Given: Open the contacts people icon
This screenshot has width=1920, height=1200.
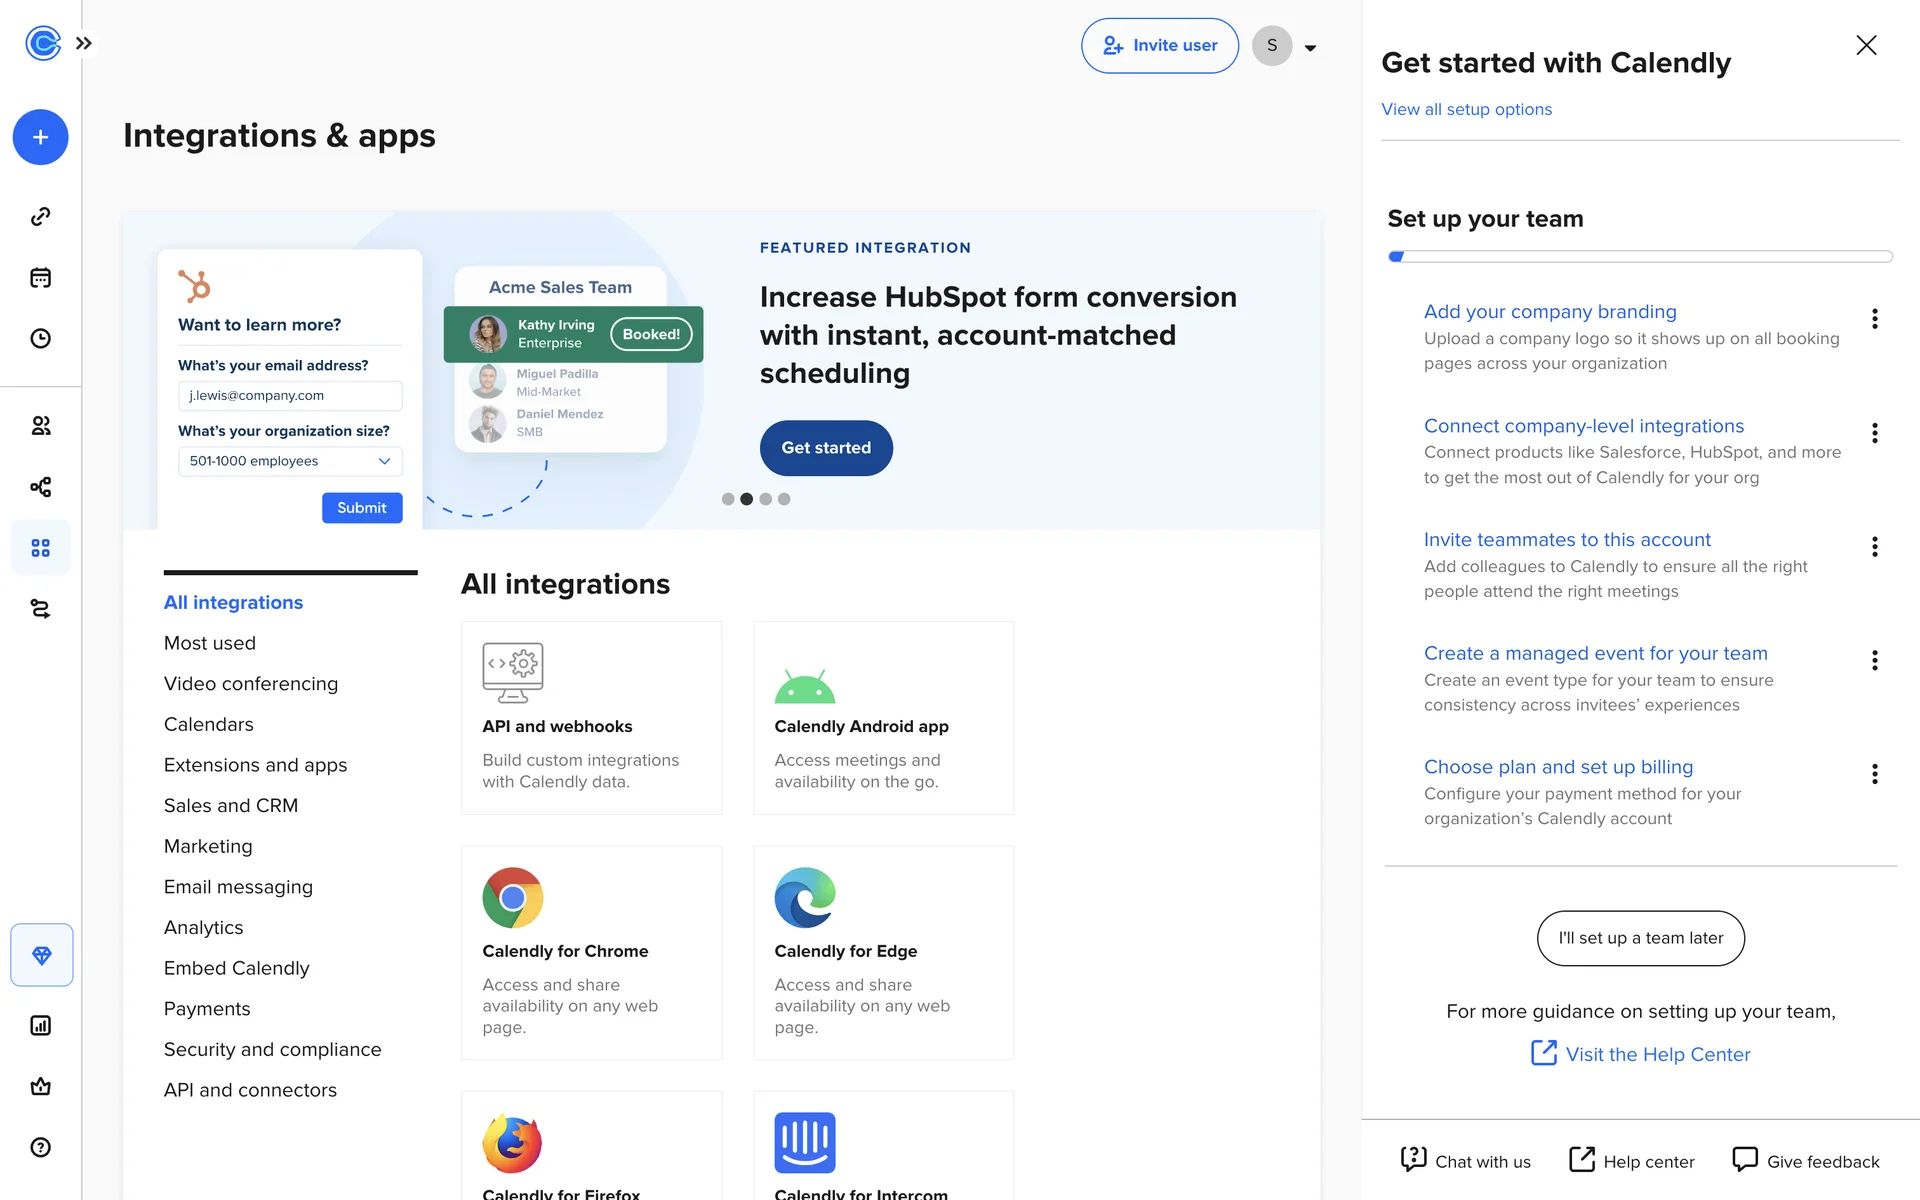Looking at the screenshot, I should (40, 426).
